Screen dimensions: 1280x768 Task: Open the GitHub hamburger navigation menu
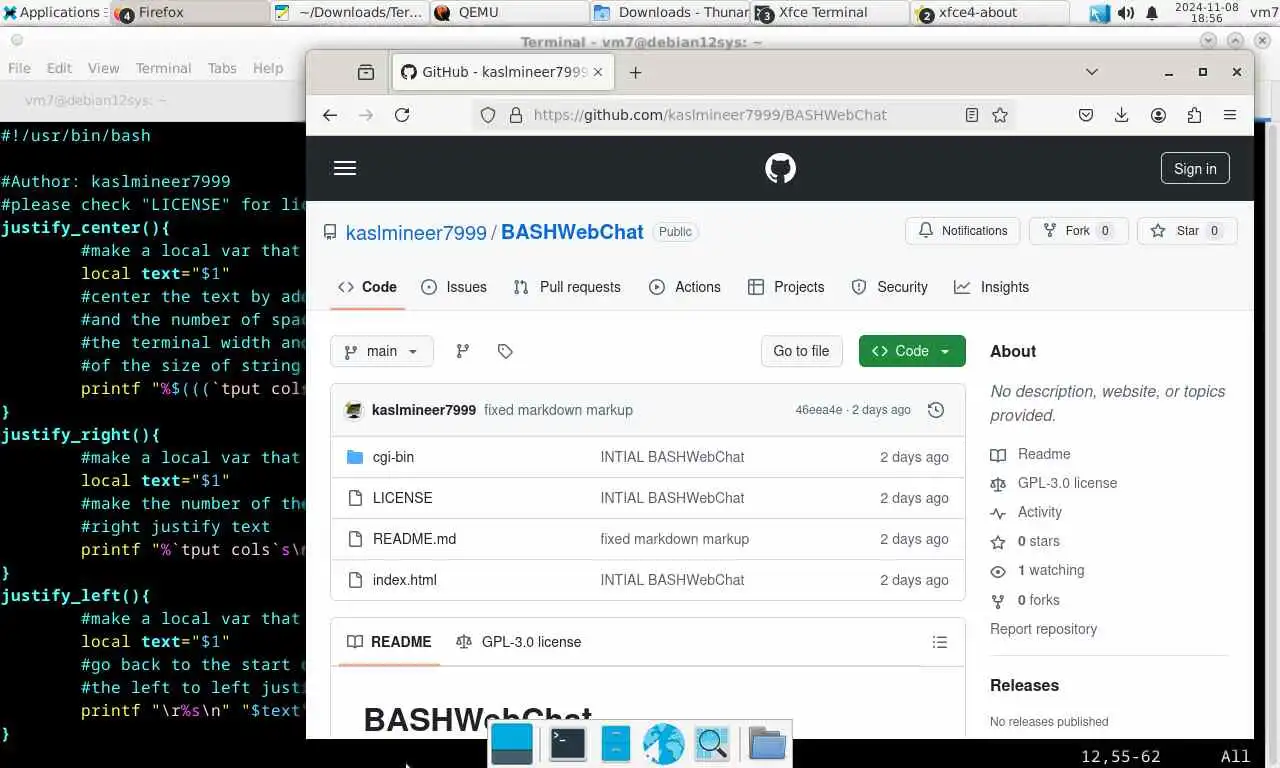[x=345, y=168]
